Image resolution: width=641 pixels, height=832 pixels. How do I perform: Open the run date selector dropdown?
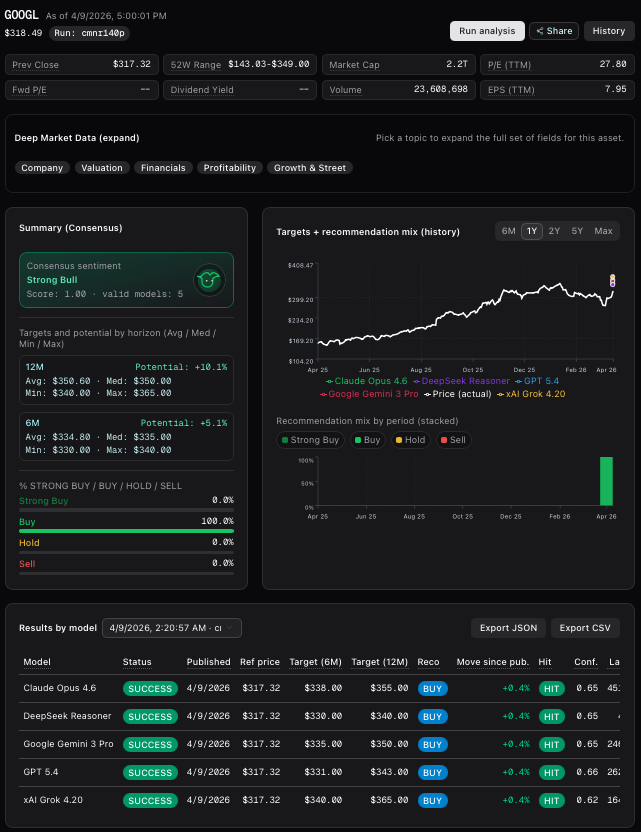click(x=171, y=628)
